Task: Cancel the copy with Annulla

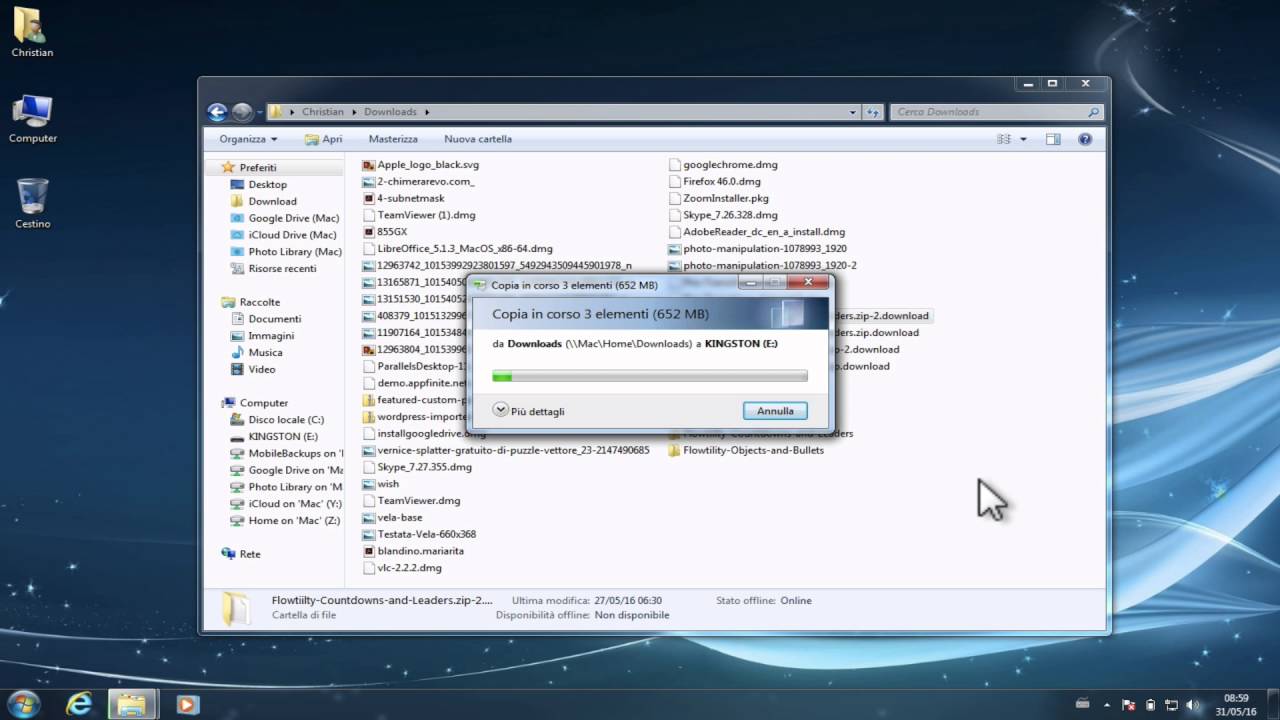Action: coord(775,411)
